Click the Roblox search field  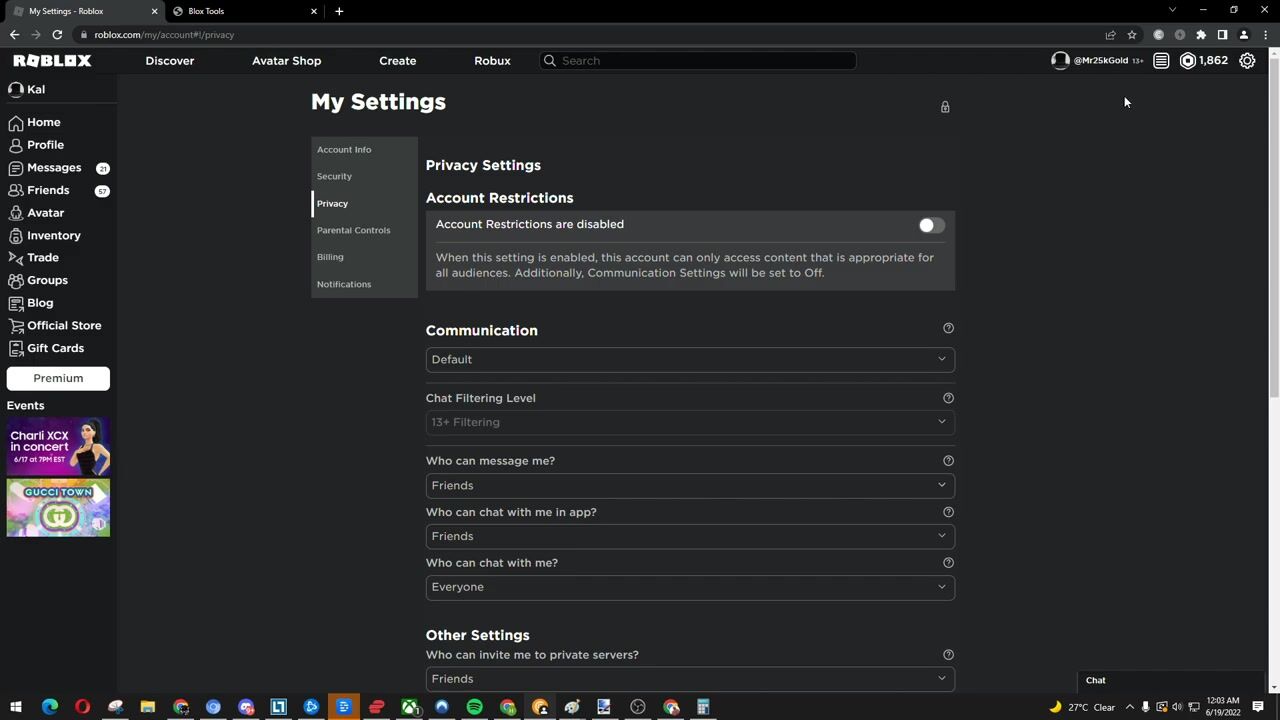coord(698,61)
